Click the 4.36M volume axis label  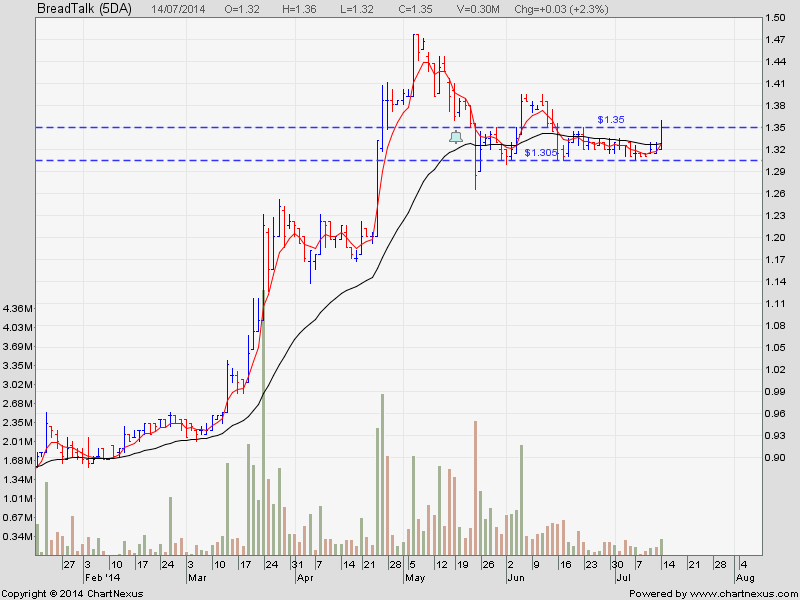click(18, 308)
